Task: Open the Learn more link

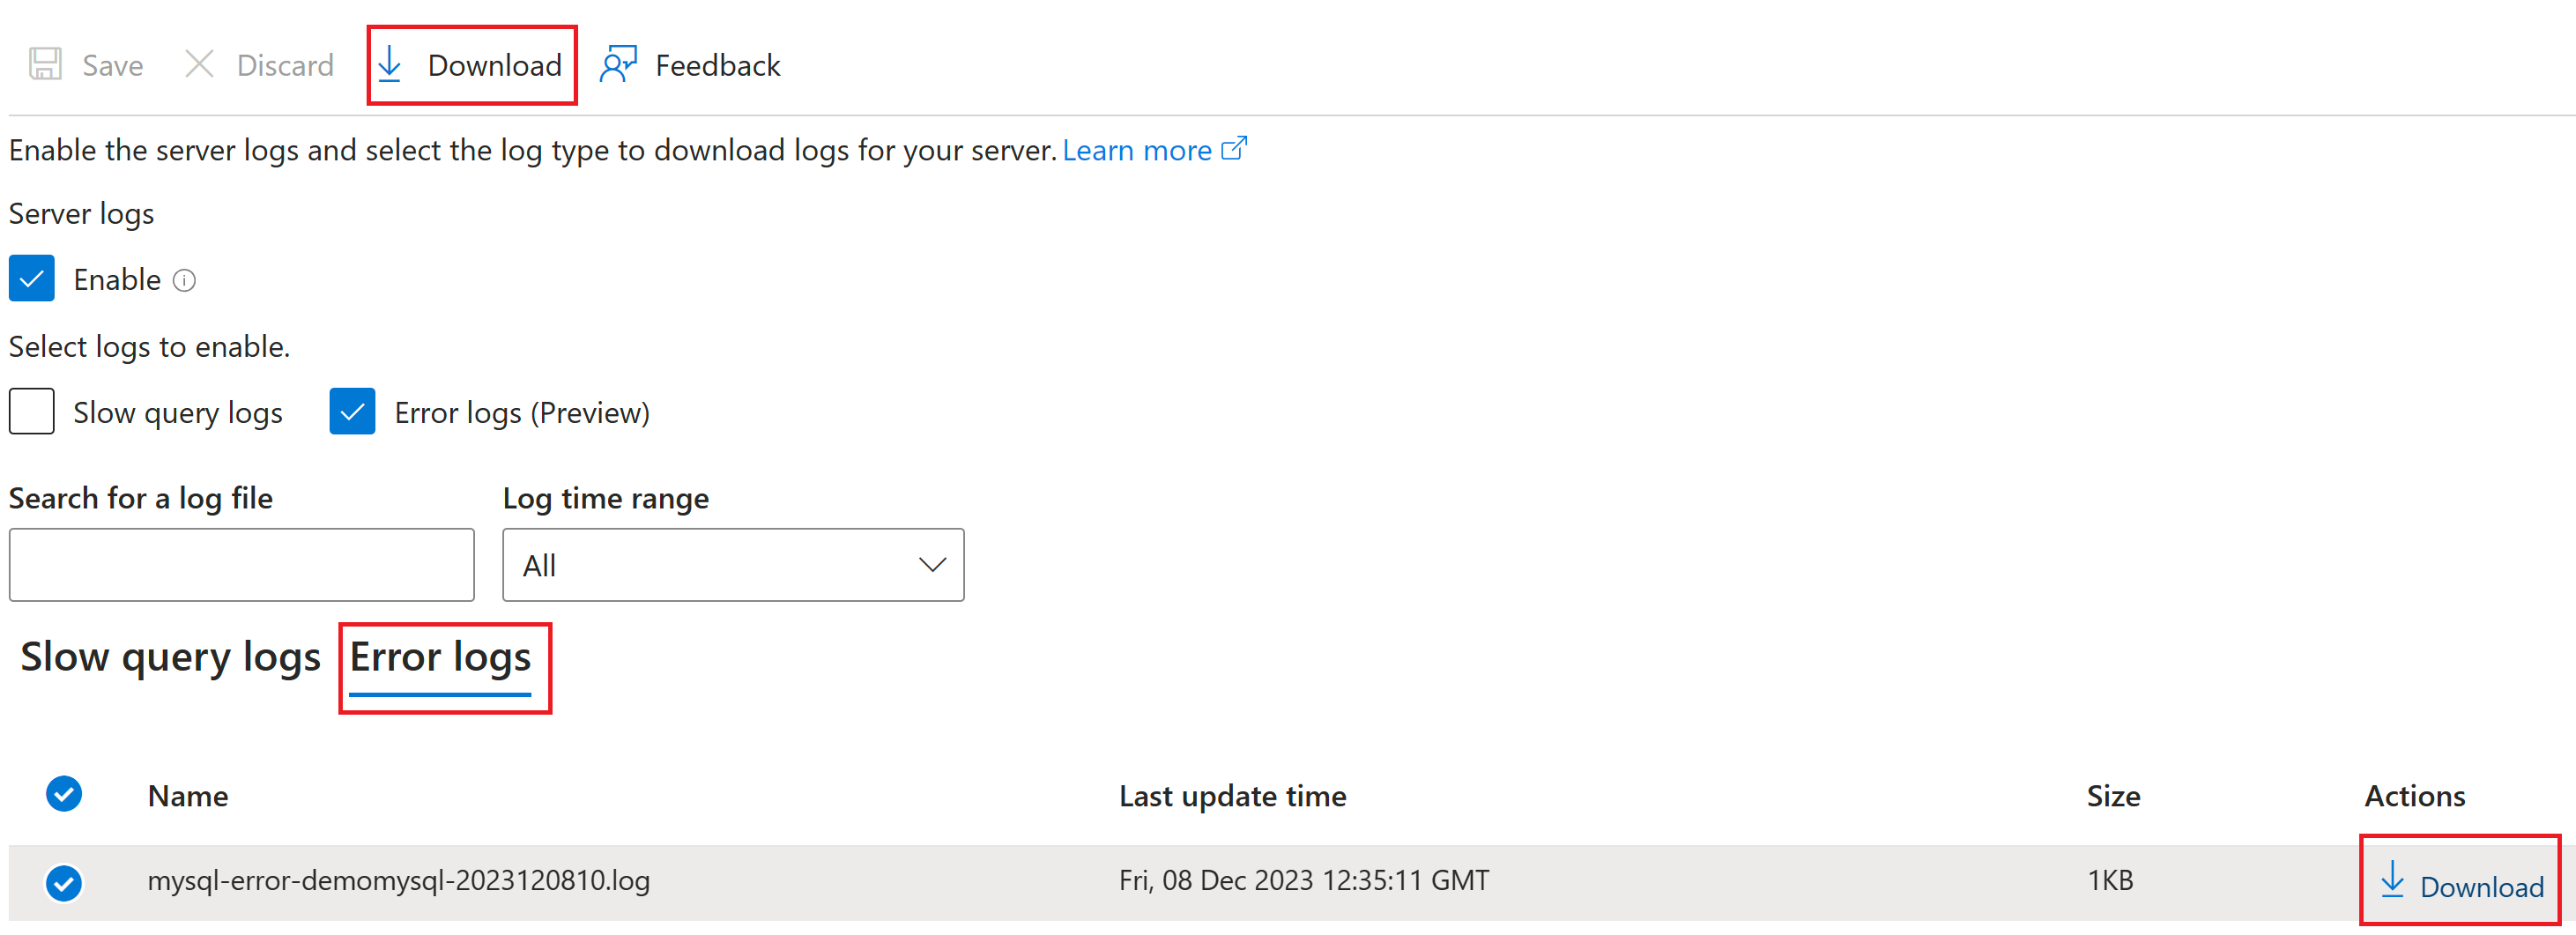Action: 1137,150
